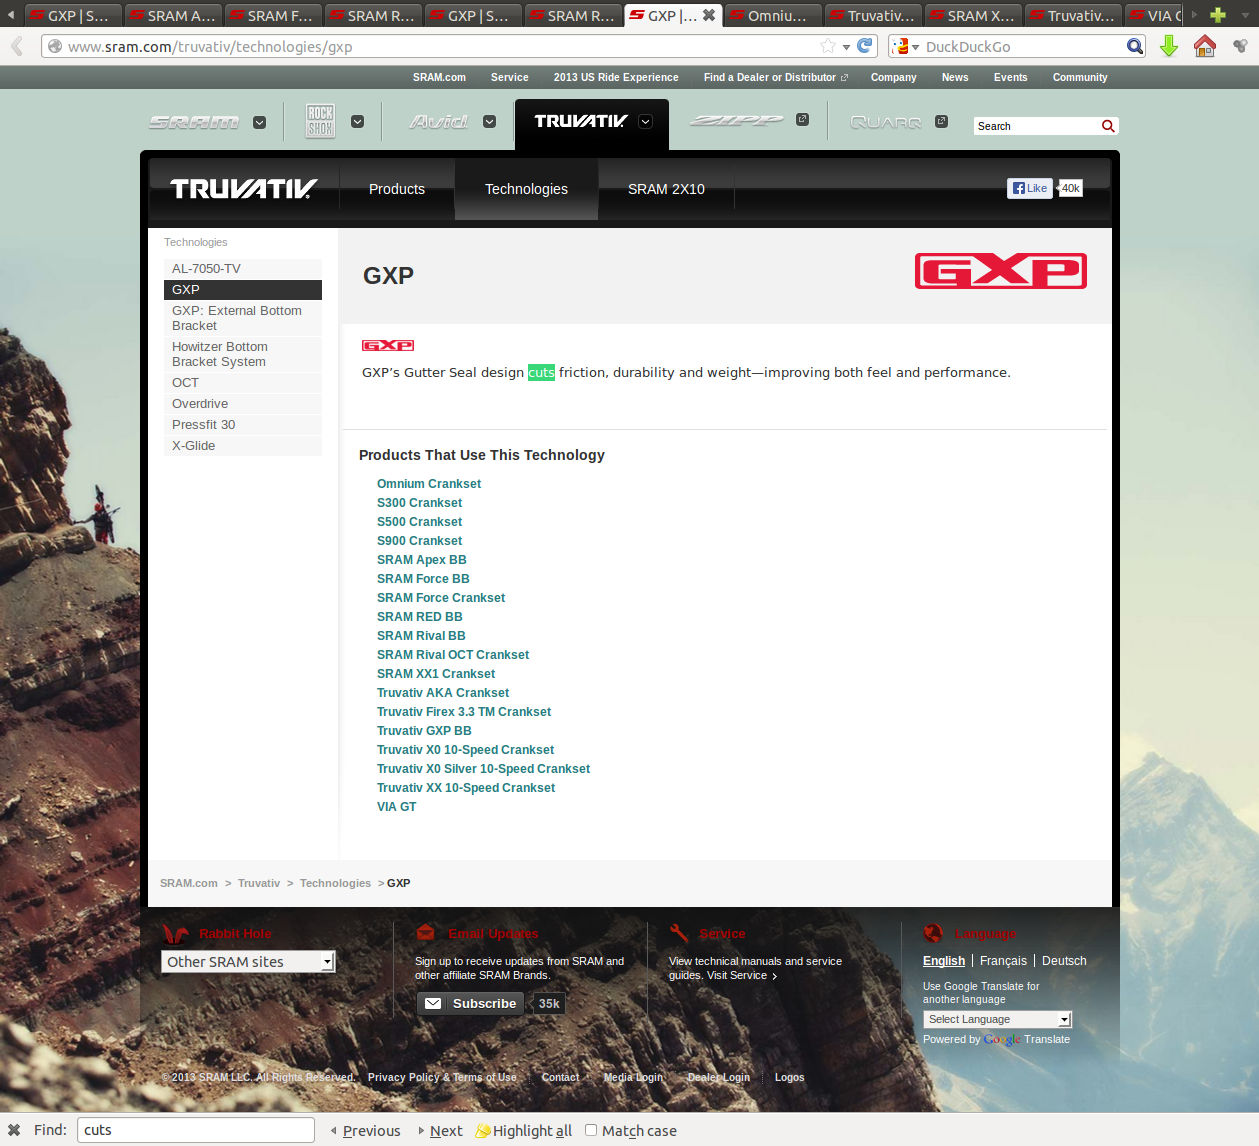
Task: Close the active GXP tab
Action: pyautogui.click(x=708, y=15)
